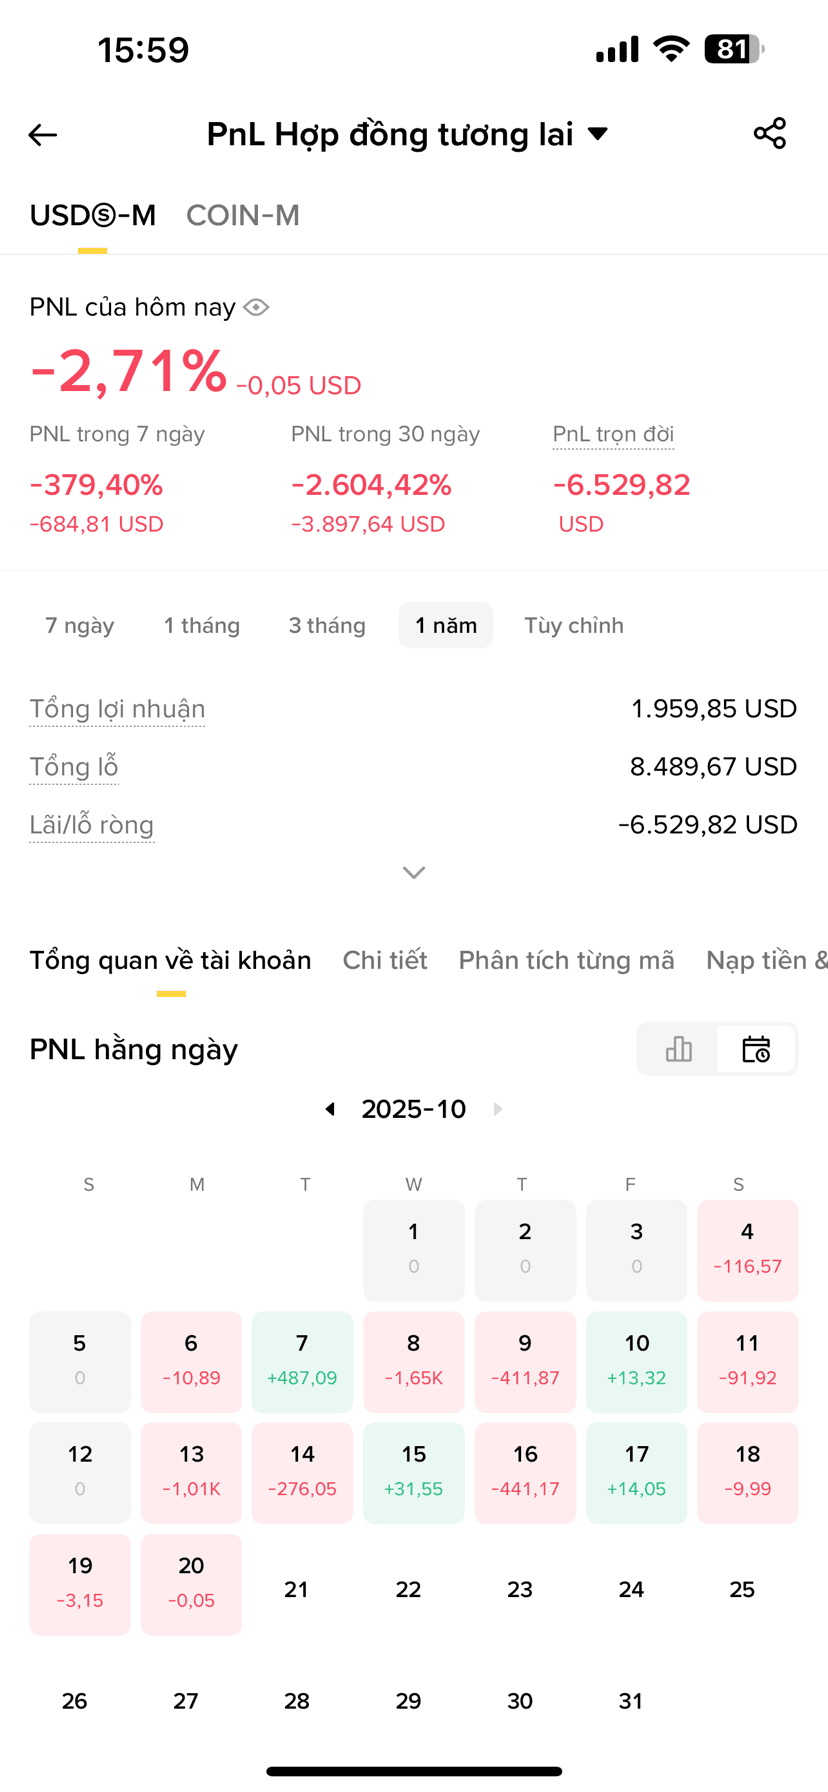The image size is (828, 1792).
Task: Select Phân tích từng mã tab
Action: tap(566, 960)
